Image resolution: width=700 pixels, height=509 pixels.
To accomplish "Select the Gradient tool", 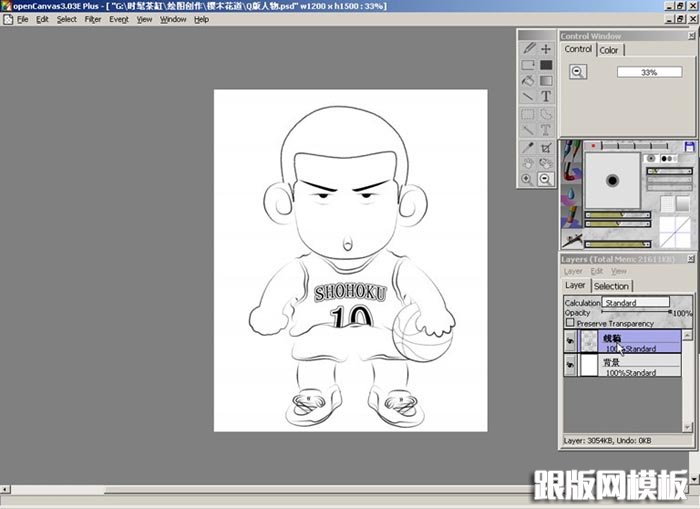I will [546, 80].
